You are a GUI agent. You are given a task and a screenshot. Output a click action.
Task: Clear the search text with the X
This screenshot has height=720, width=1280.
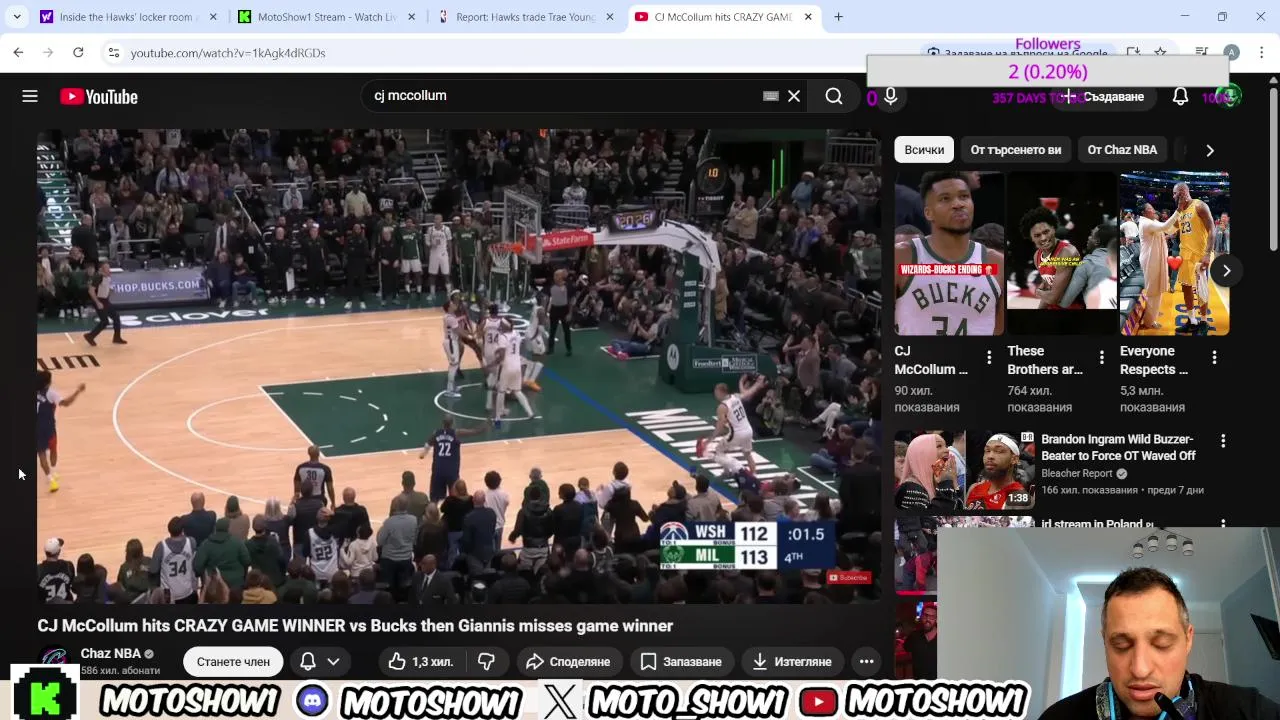pyautogui.click(x=794, y=96)
